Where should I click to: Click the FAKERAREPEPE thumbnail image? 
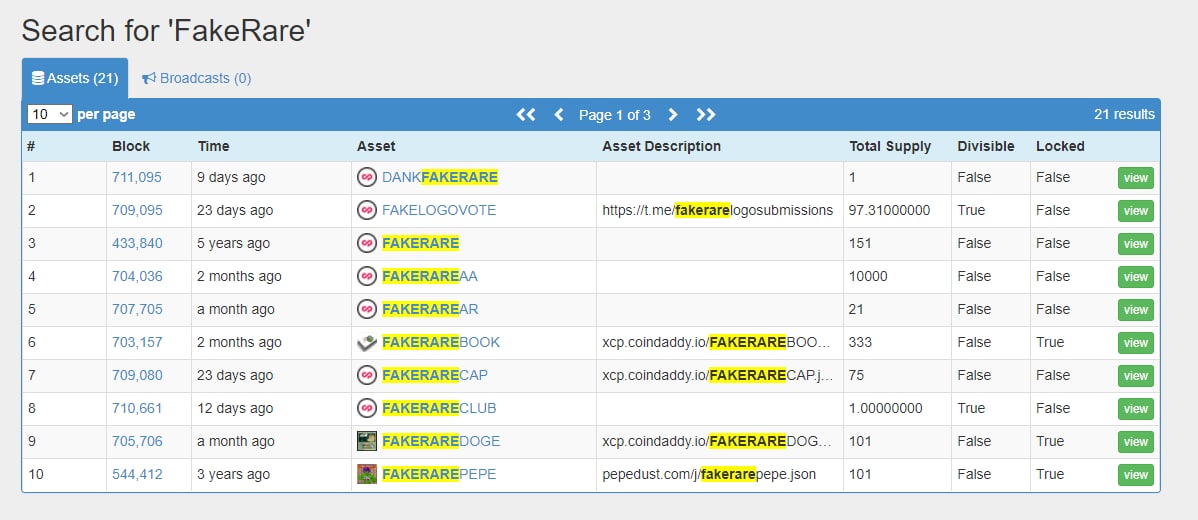click(x=367, y=474)
